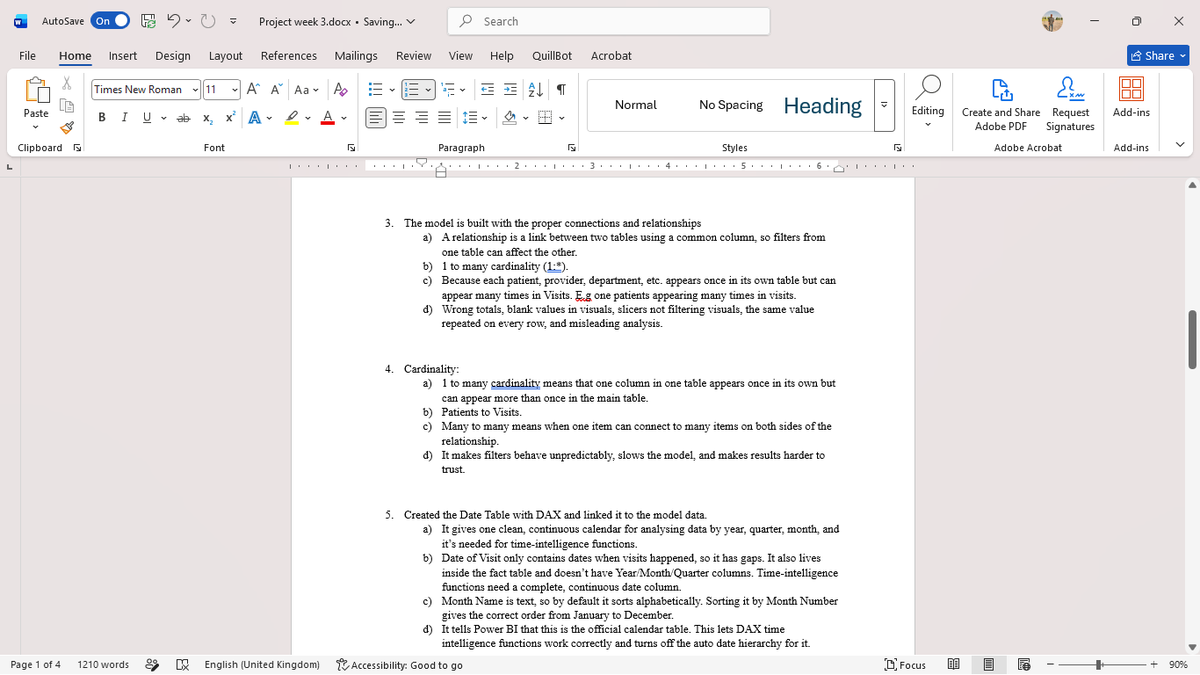Apply the No Spacing style
Image resolution: width=1200 pixels, height=675 pixels.
tap(731, 105)
